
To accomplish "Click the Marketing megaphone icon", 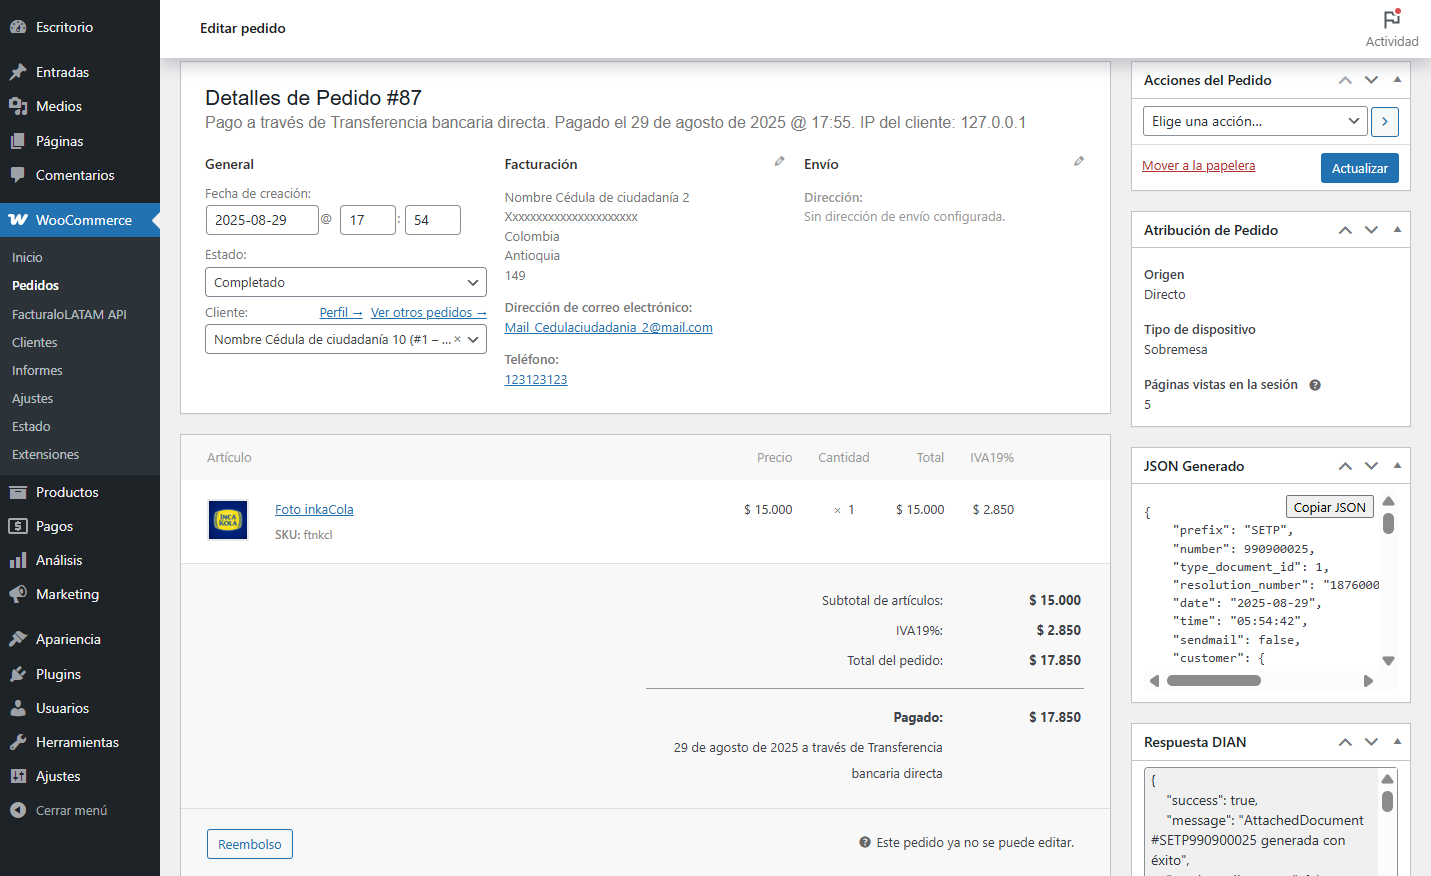I will (18, 594).
